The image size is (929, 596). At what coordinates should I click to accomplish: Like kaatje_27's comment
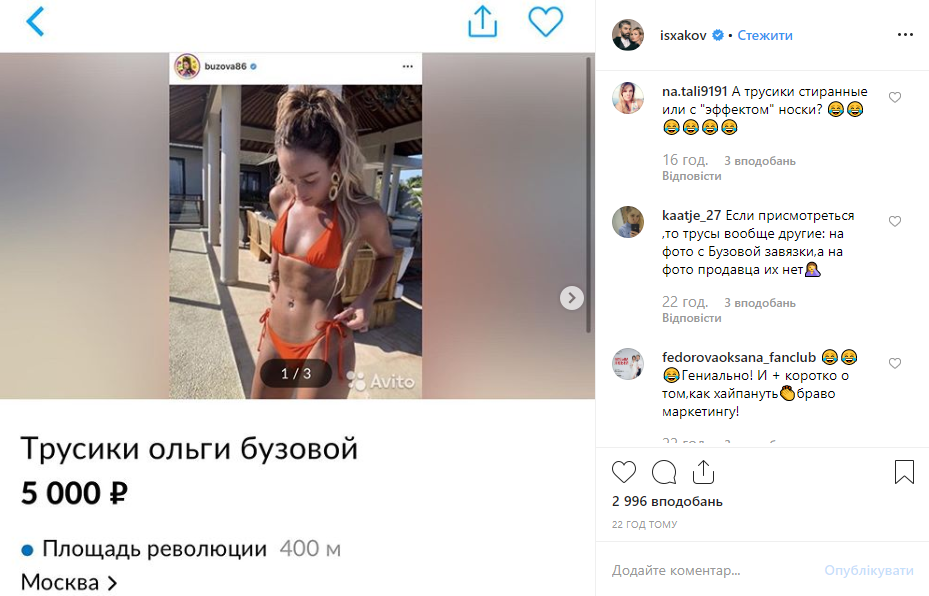(895, 221)
